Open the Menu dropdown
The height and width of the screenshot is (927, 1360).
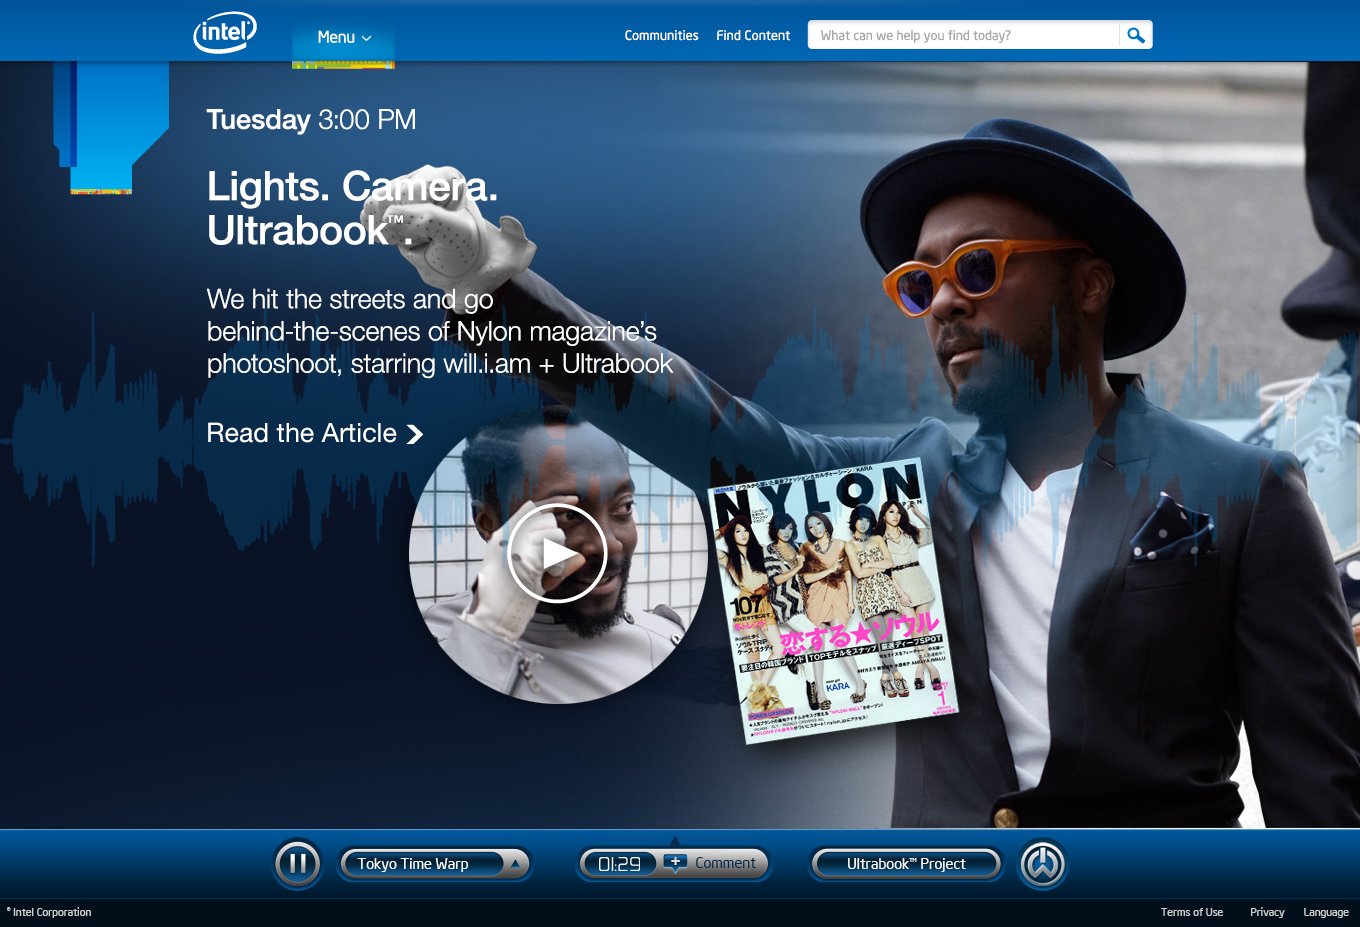(x=344, y=37)
